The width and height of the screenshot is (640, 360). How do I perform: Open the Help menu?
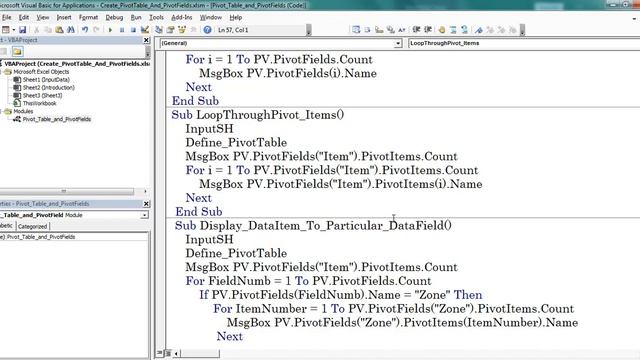coord(236,18)
